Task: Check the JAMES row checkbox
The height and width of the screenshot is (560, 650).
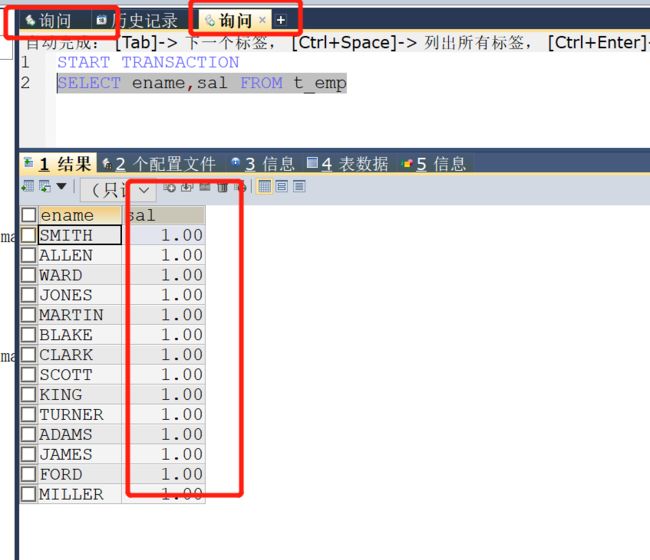Action: point(29,454)
